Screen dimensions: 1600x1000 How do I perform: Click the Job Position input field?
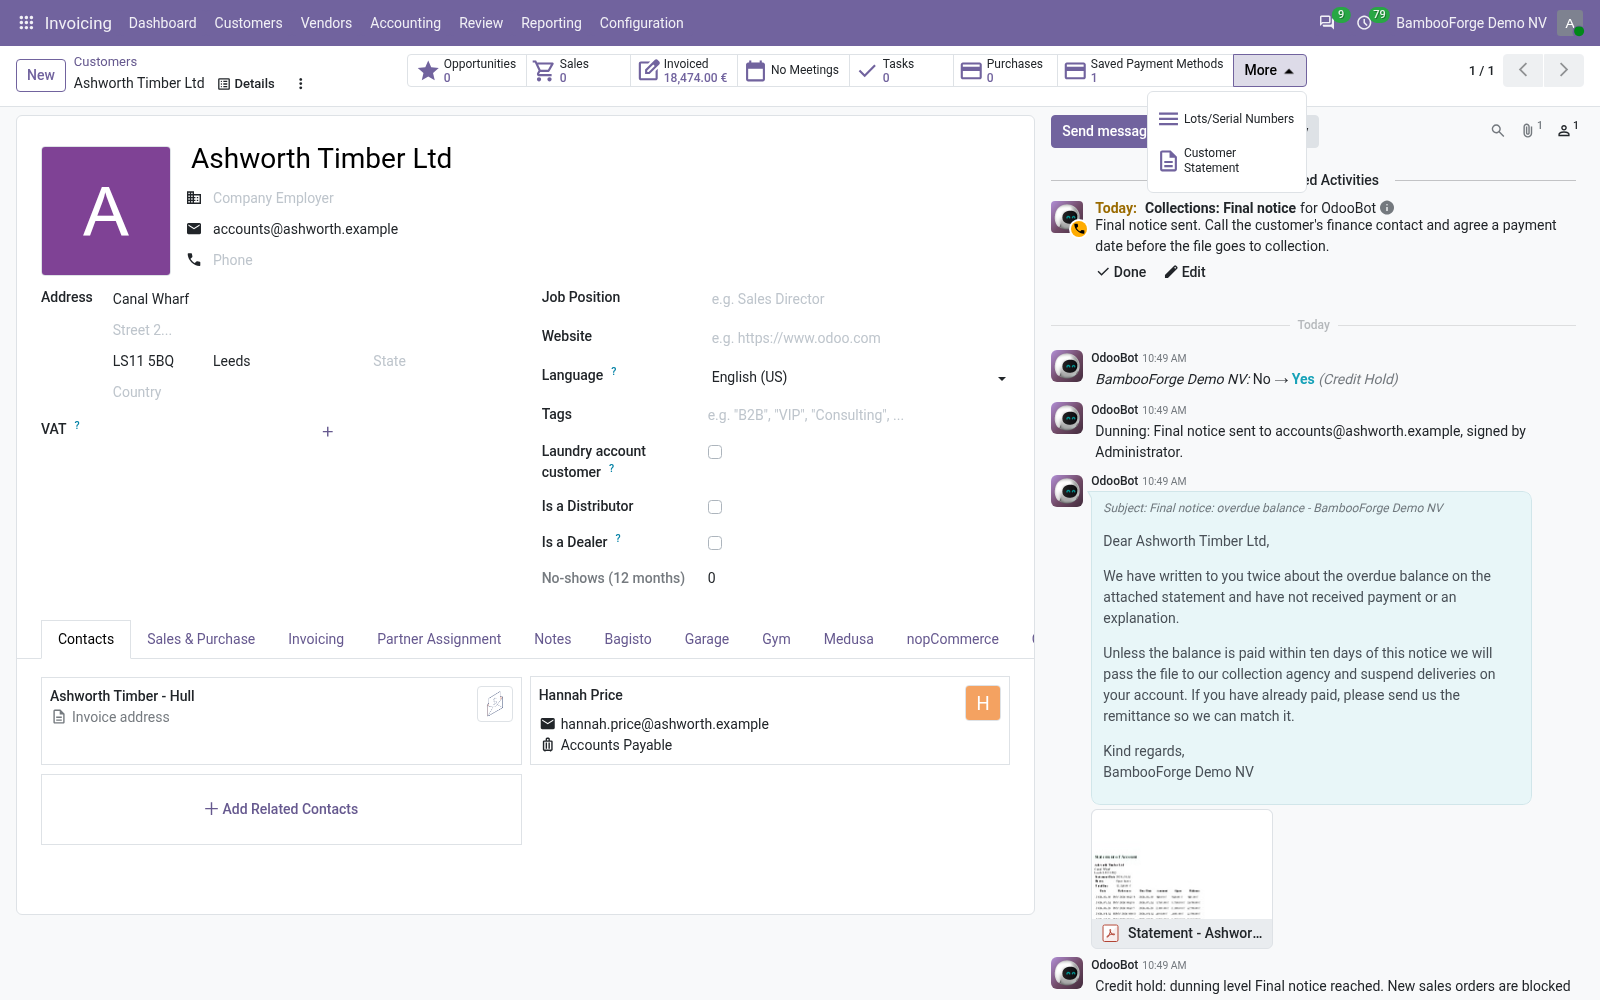pyautogui.click(x=859, y=299)
